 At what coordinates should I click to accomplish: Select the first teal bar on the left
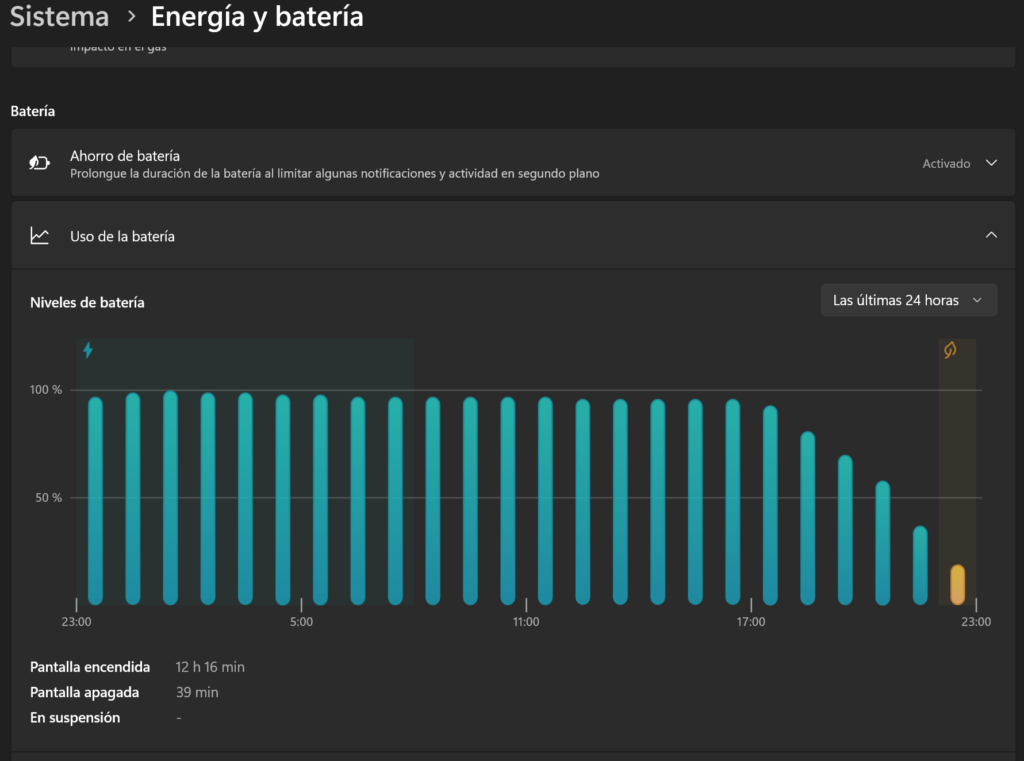click(95, 500)
